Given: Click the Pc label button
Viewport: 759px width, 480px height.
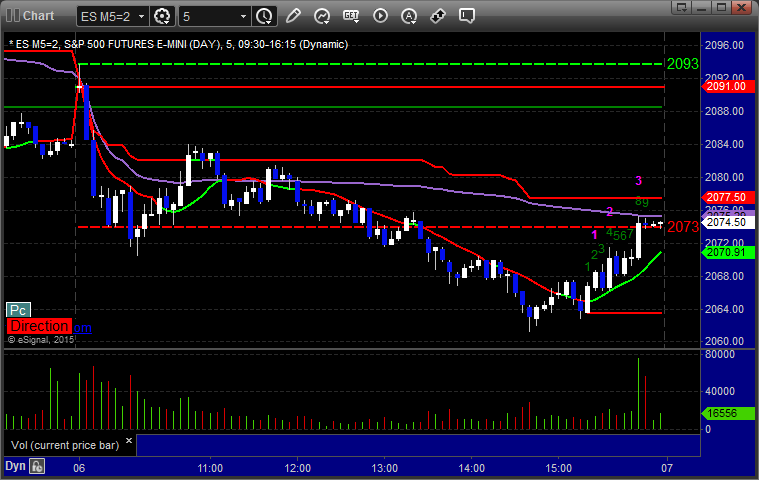Looking at the screenshot, I should tap(18, 310).
